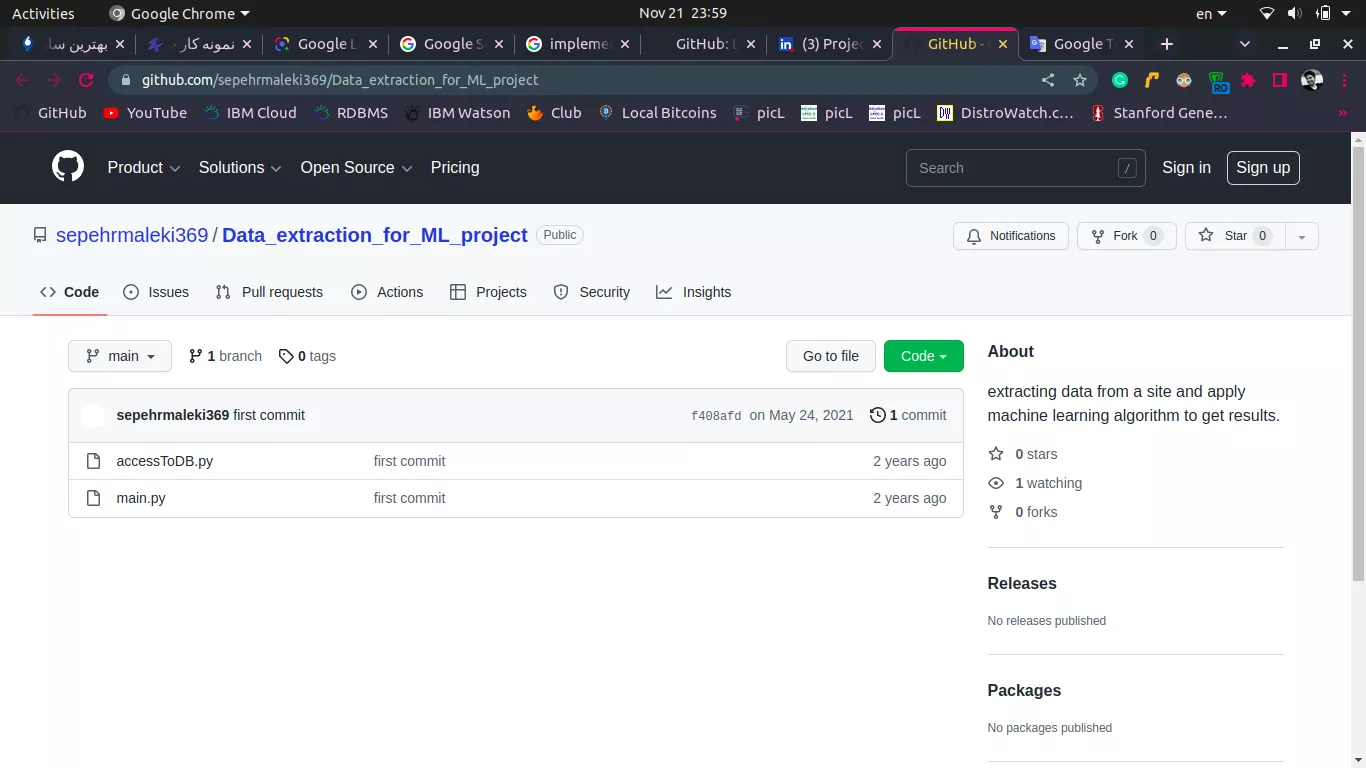Show more bookmarks overflow chevron

click(1342, 113)
